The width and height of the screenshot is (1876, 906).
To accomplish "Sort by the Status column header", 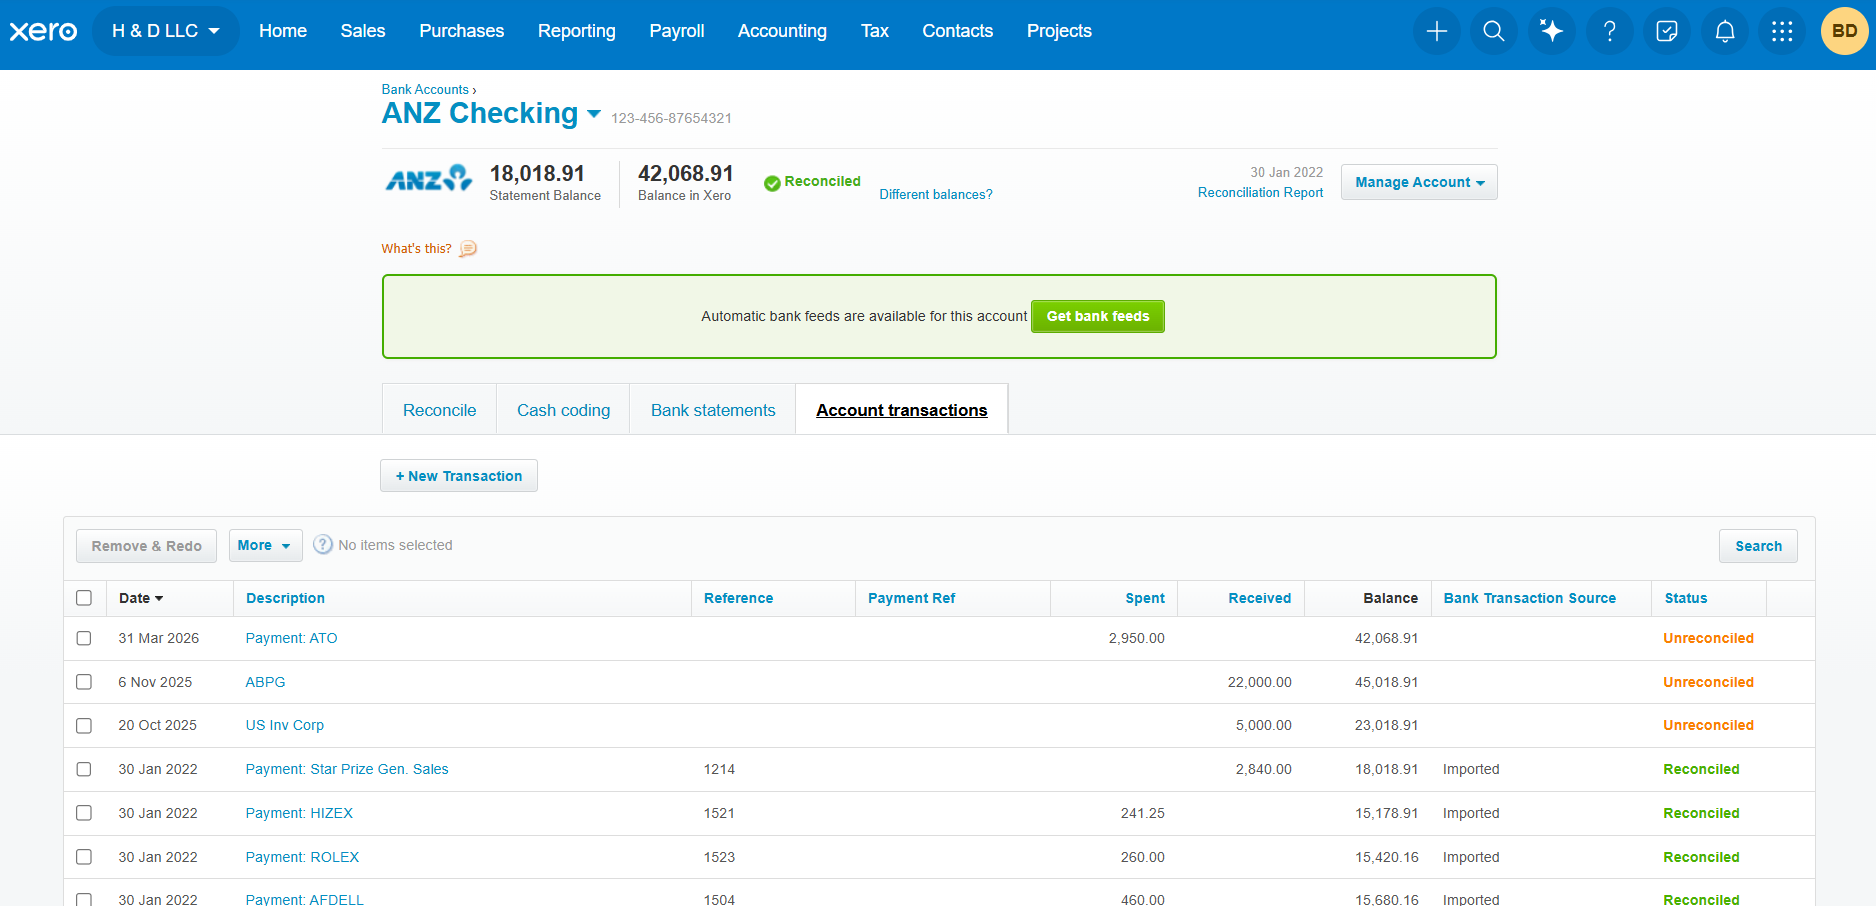I will (x=1686, y=598).
